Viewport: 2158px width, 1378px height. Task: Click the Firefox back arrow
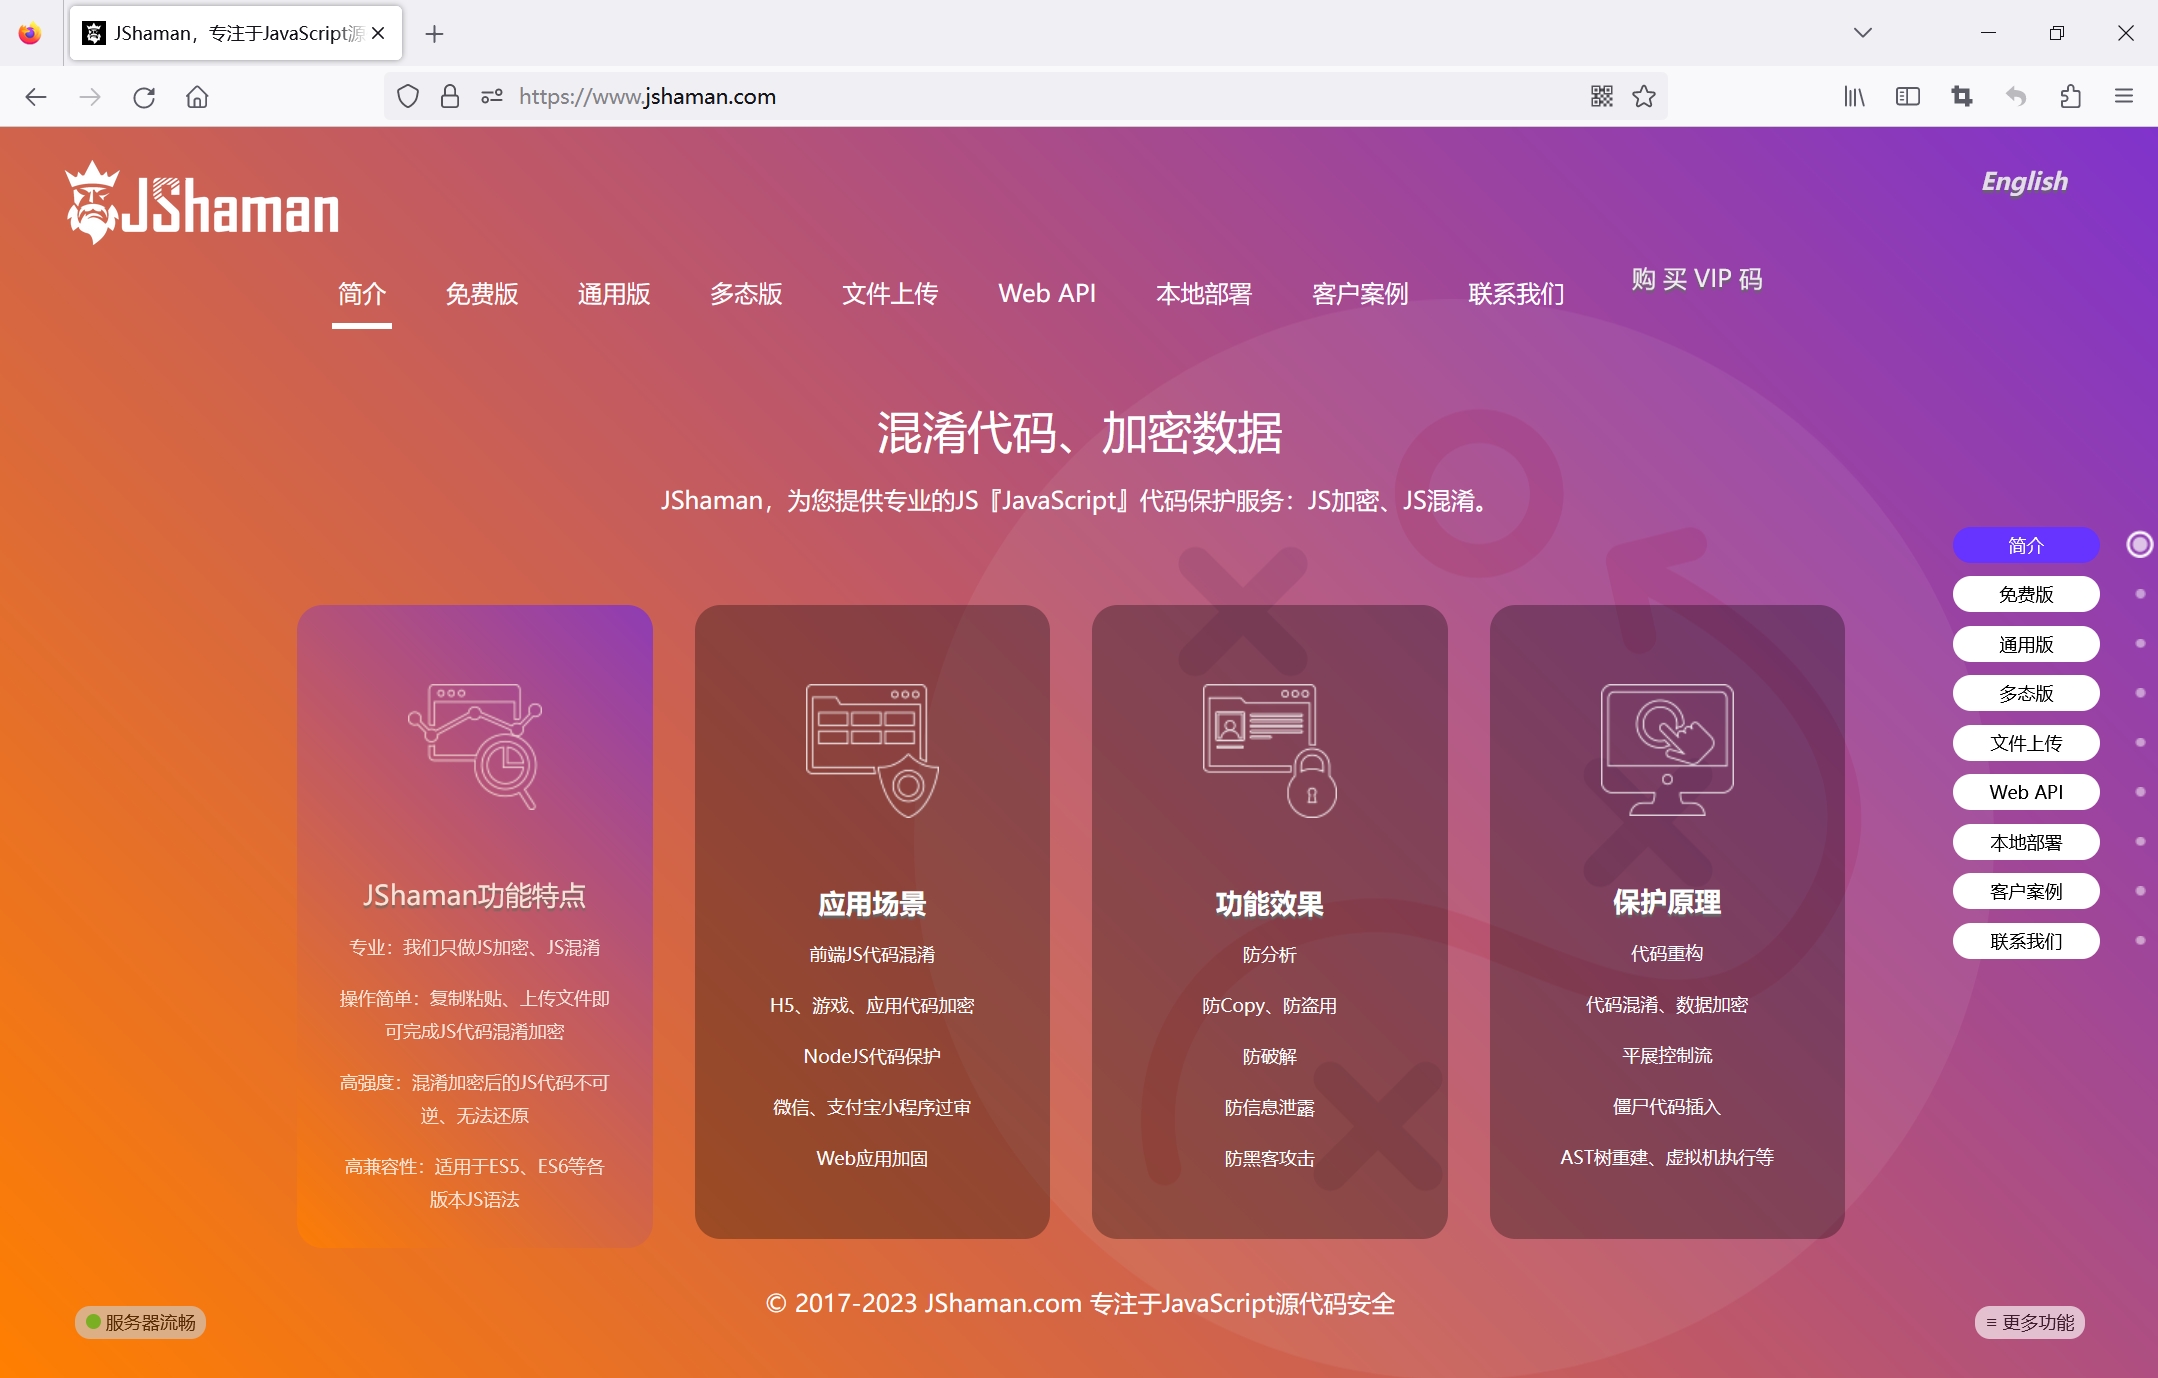[36, 97]
